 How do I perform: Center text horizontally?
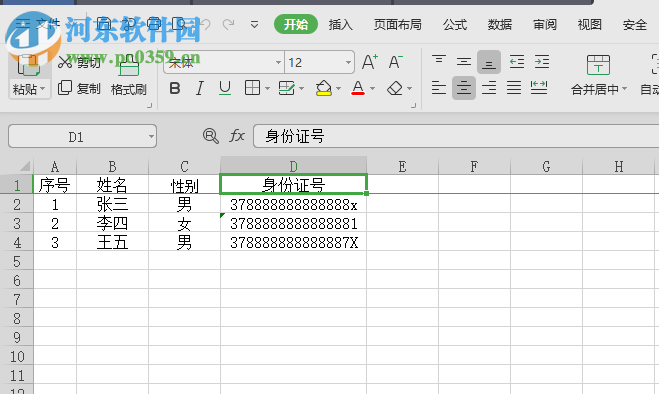pyautogui.click(x=464, y=88)
